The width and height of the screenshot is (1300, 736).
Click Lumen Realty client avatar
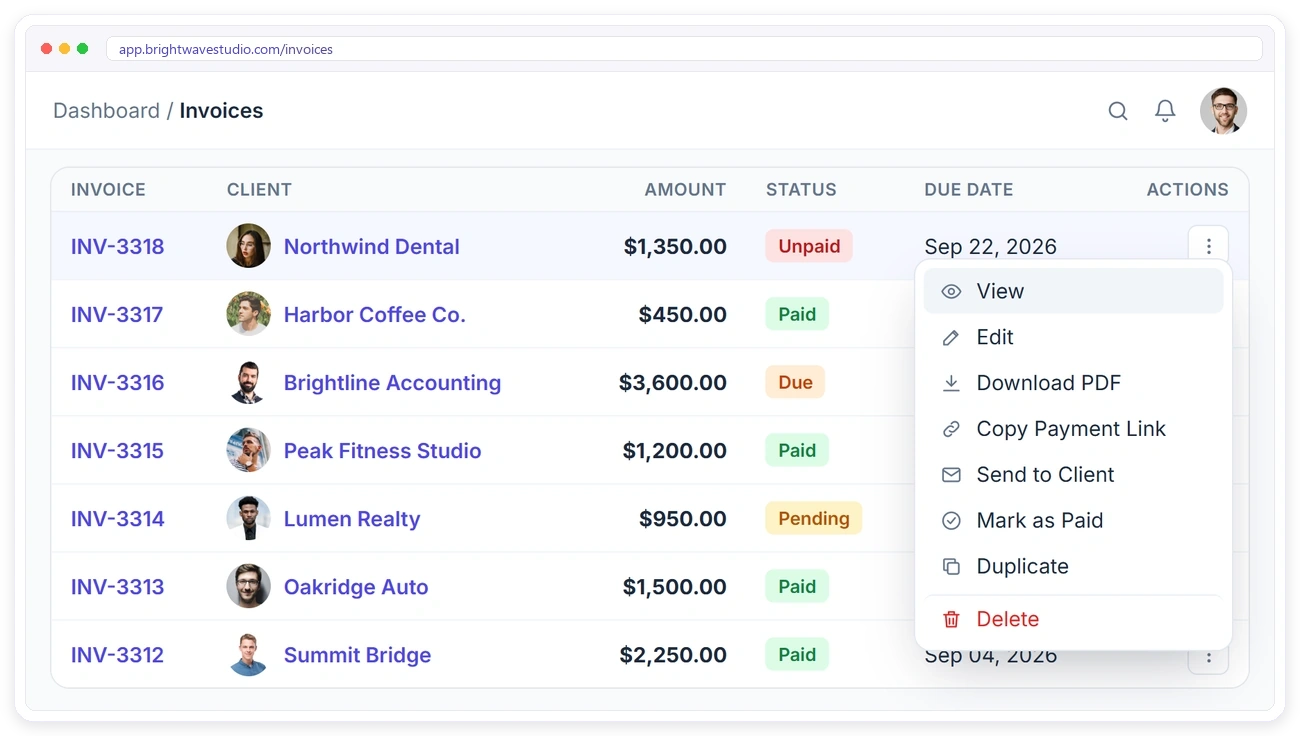pos(248,518)
